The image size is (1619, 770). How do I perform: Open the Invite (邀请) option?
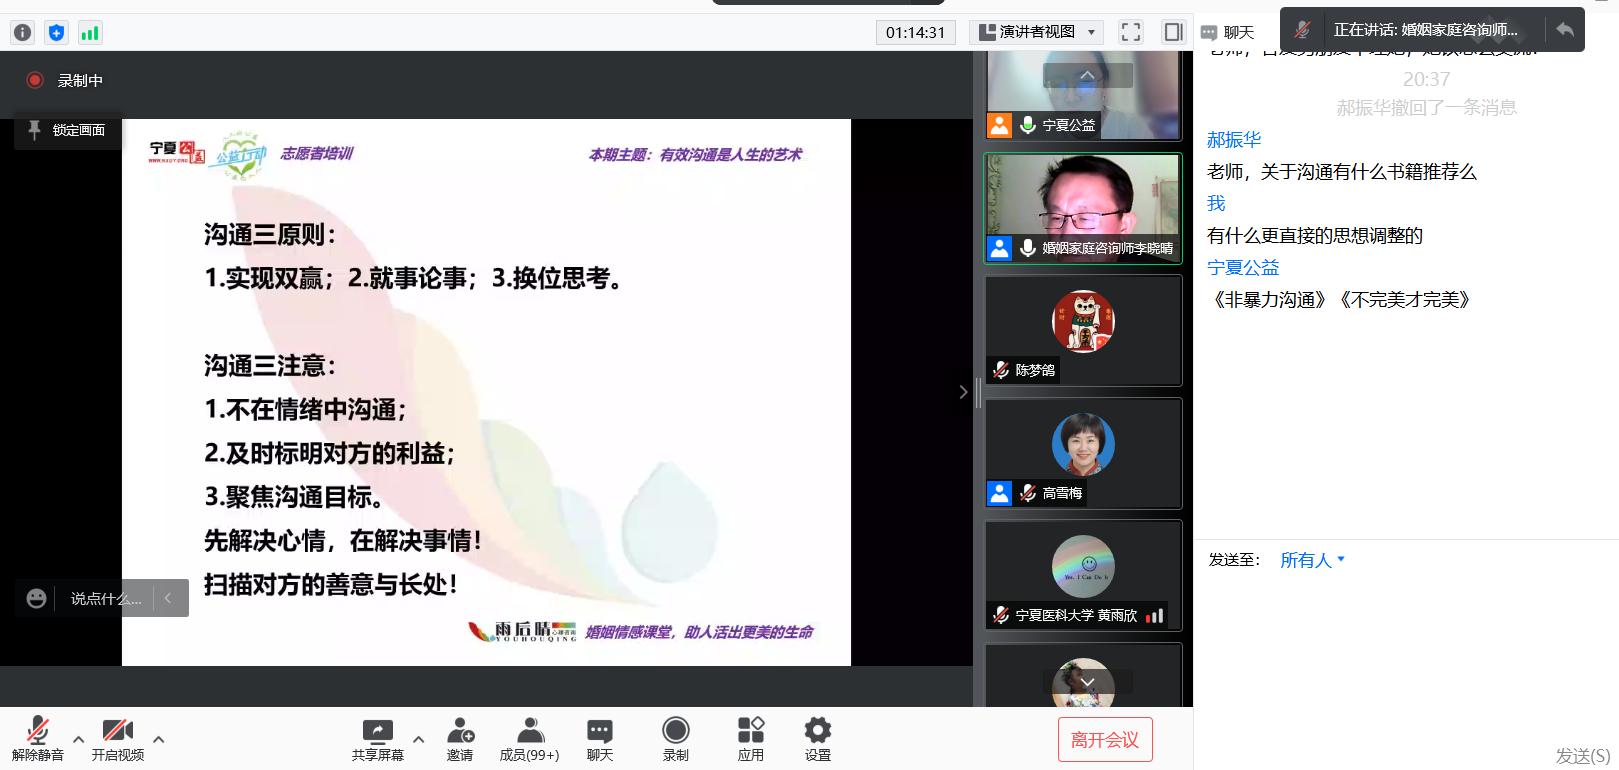coord(460,739)
